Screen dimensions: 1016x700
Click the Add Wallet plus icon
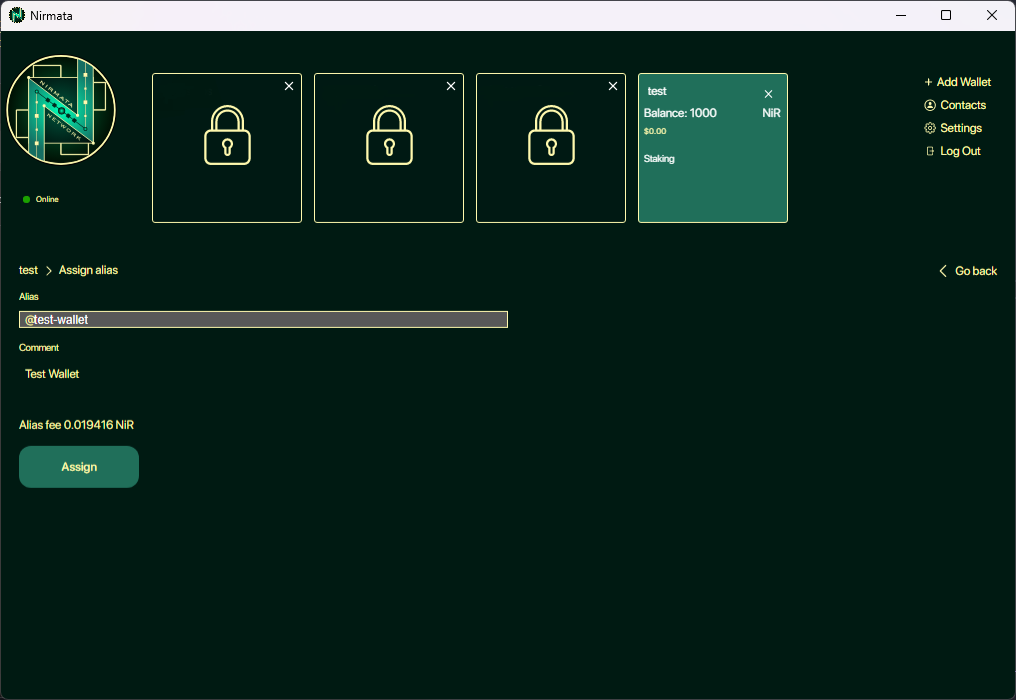tap(928, 81)
